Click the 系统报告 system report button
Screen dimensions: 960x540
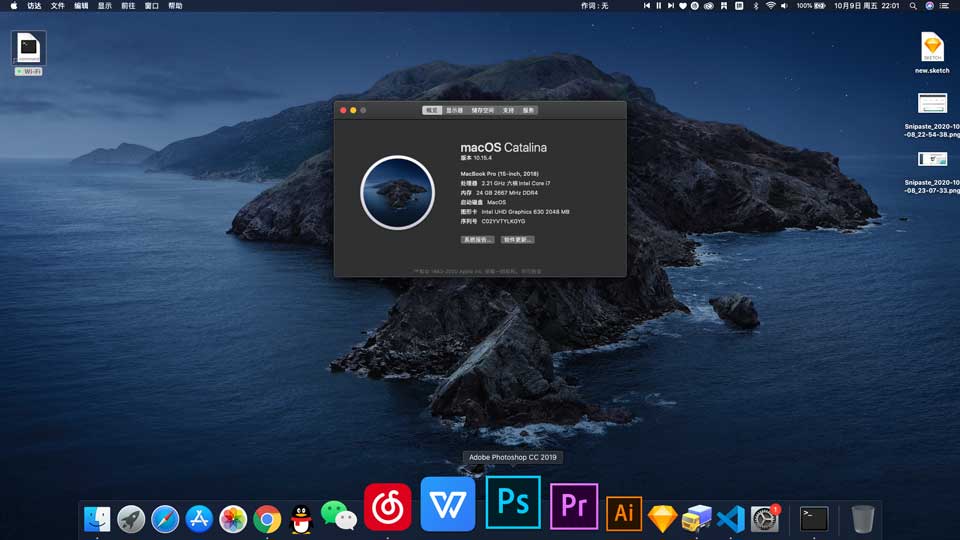478,239
